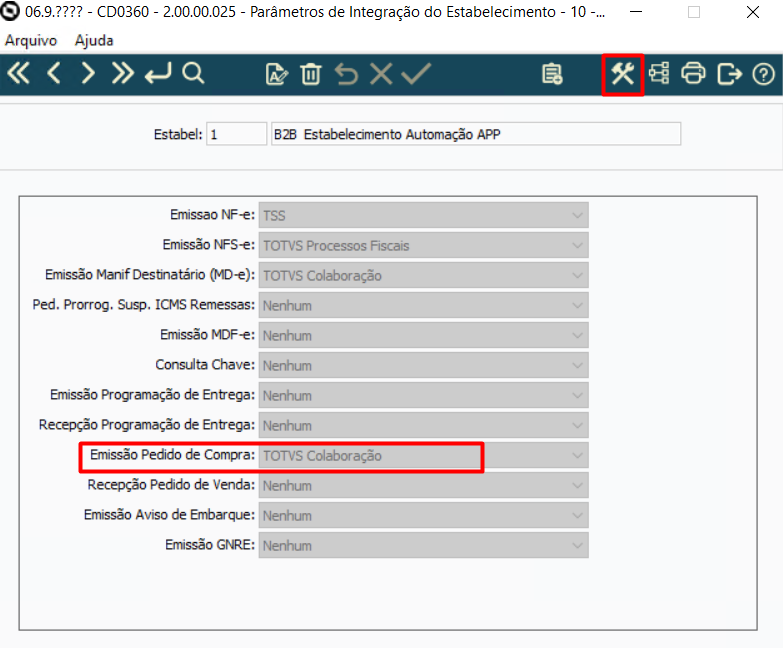This screenshot has height=648, width=783.
Task: Click the 'Emissão Pedido de Compra:' label
Action: pyautogui.click(x=172, y=455)
